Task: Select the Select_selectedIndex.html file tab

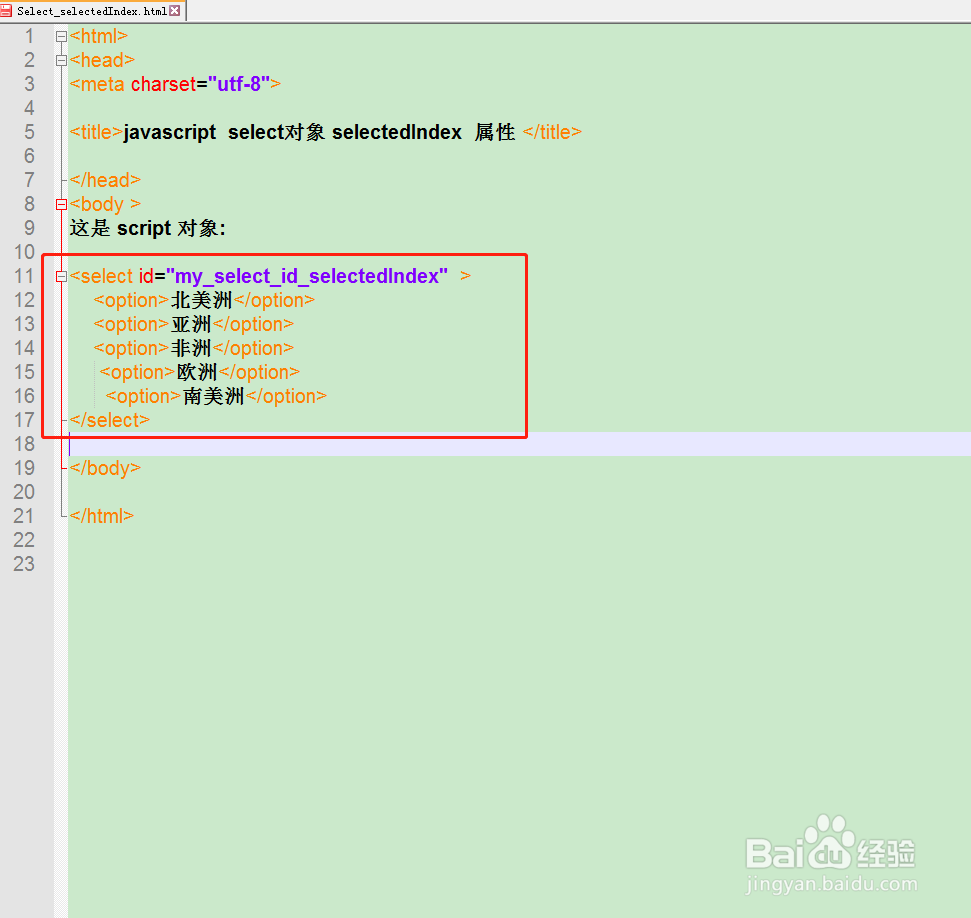Action: pos(92,11)
